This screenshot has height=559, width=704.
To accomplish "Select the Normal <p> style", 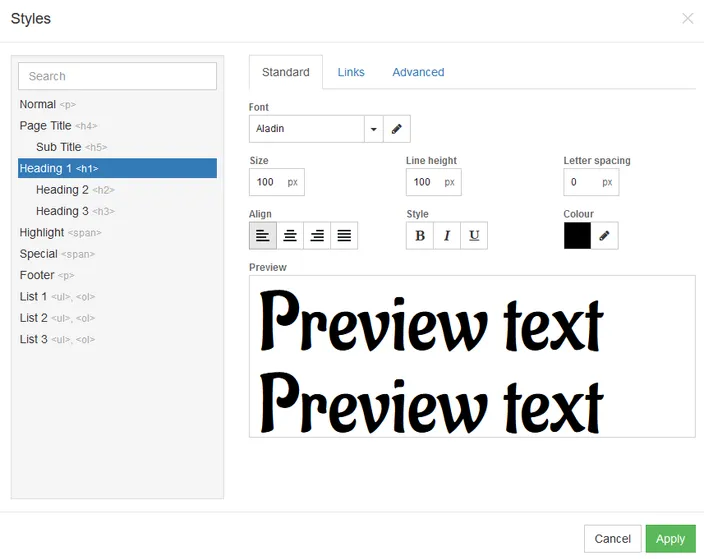I will click(x=117, y=104).
